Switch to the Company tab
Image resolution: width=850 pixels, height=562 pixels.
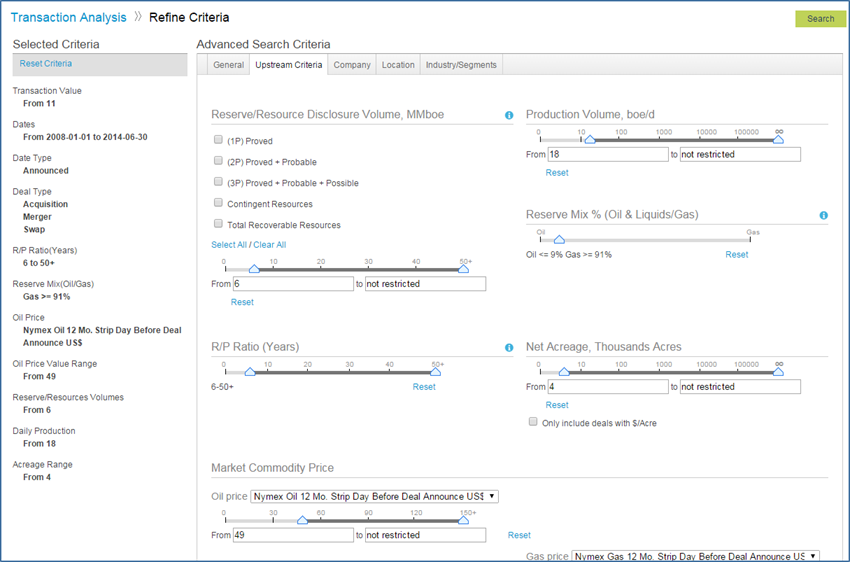[352, 65]
